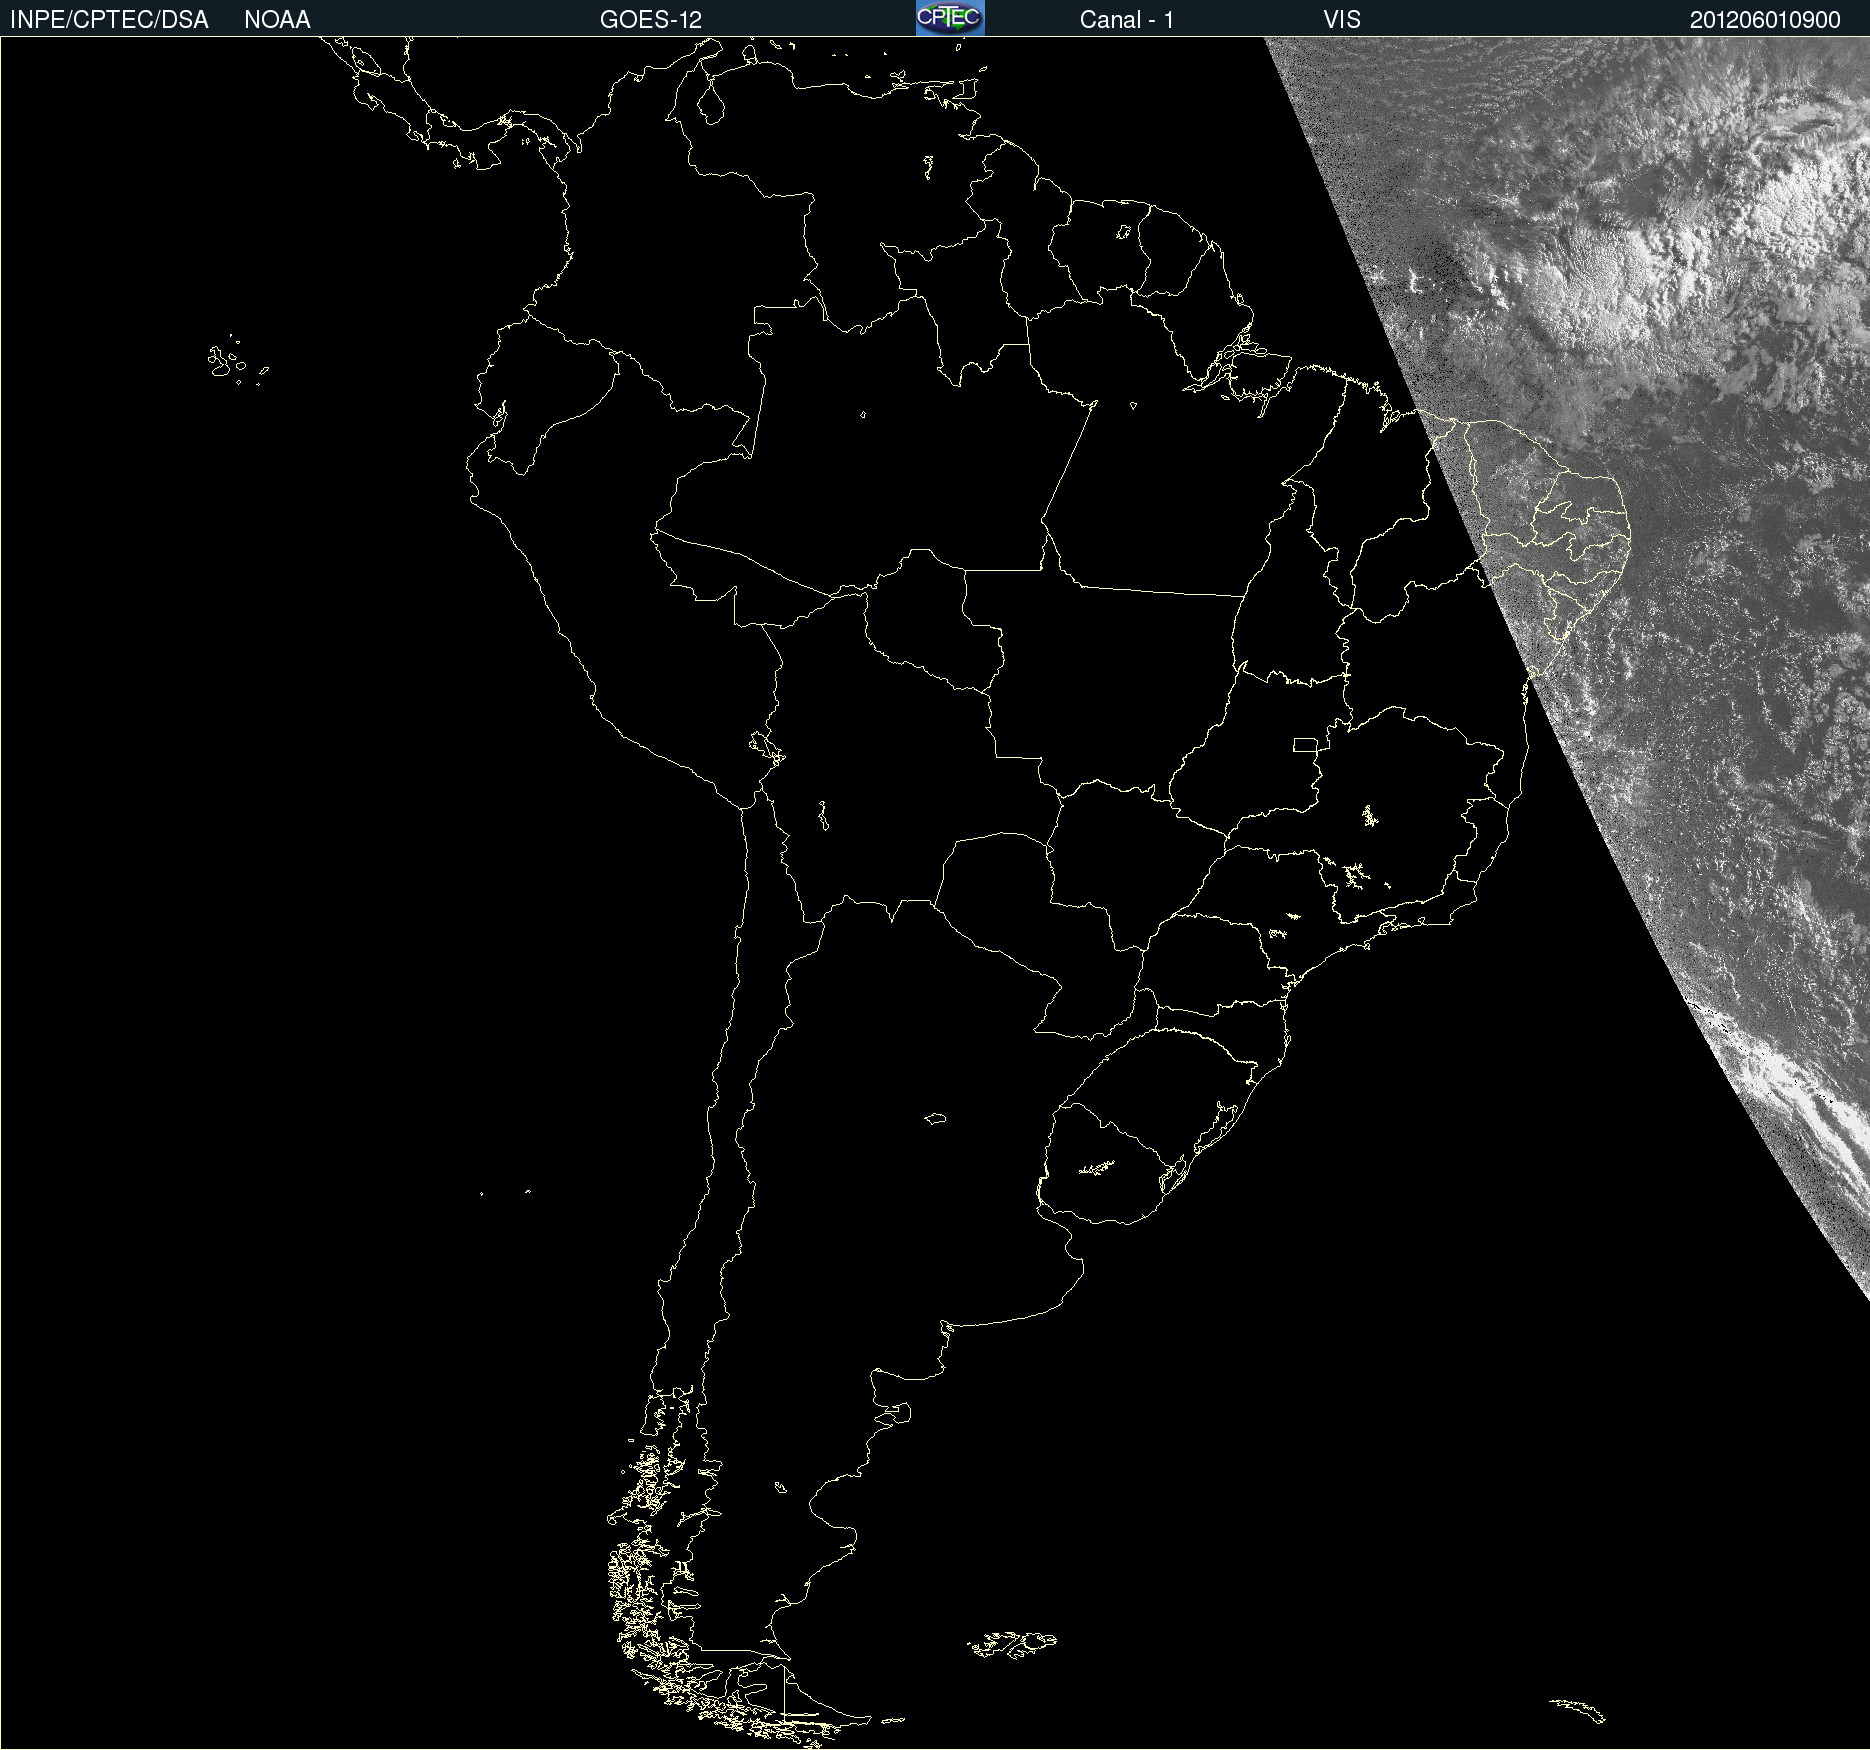Click the VIS channel label

[x=1342, y=20]
